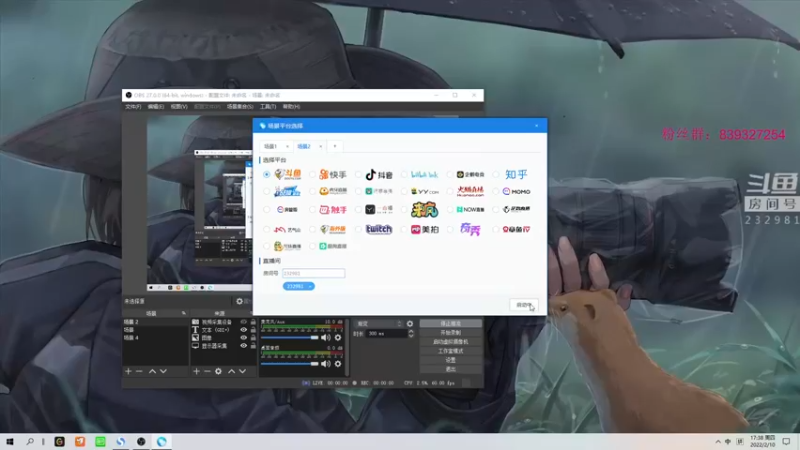Click the 启动虚拟摄像机 button
Viewport: 800px width, 450px height.
[x=451, y=342]
